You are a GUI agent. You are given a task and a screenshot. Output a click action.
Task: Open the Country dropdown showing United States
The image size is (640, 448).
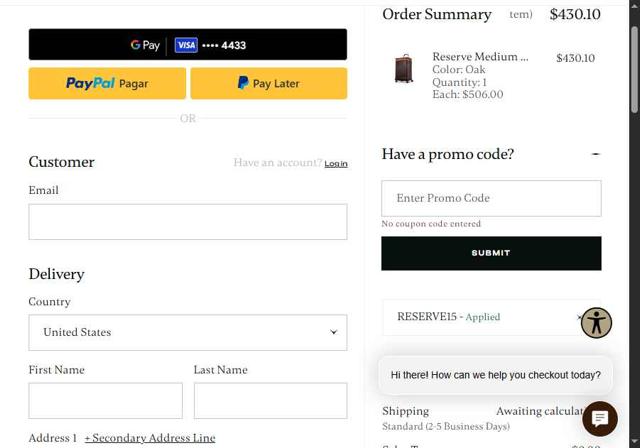188,332
